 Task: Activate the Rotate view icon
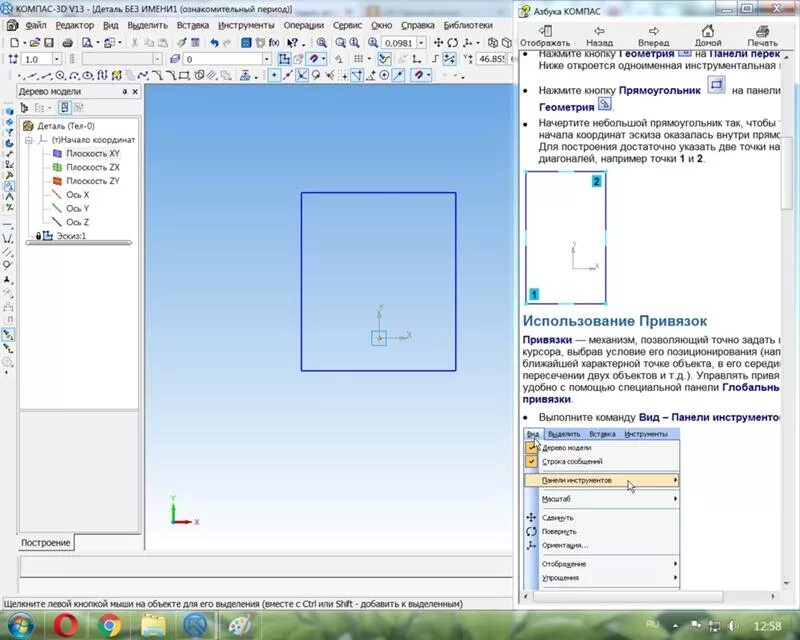[x=453, y=43]
